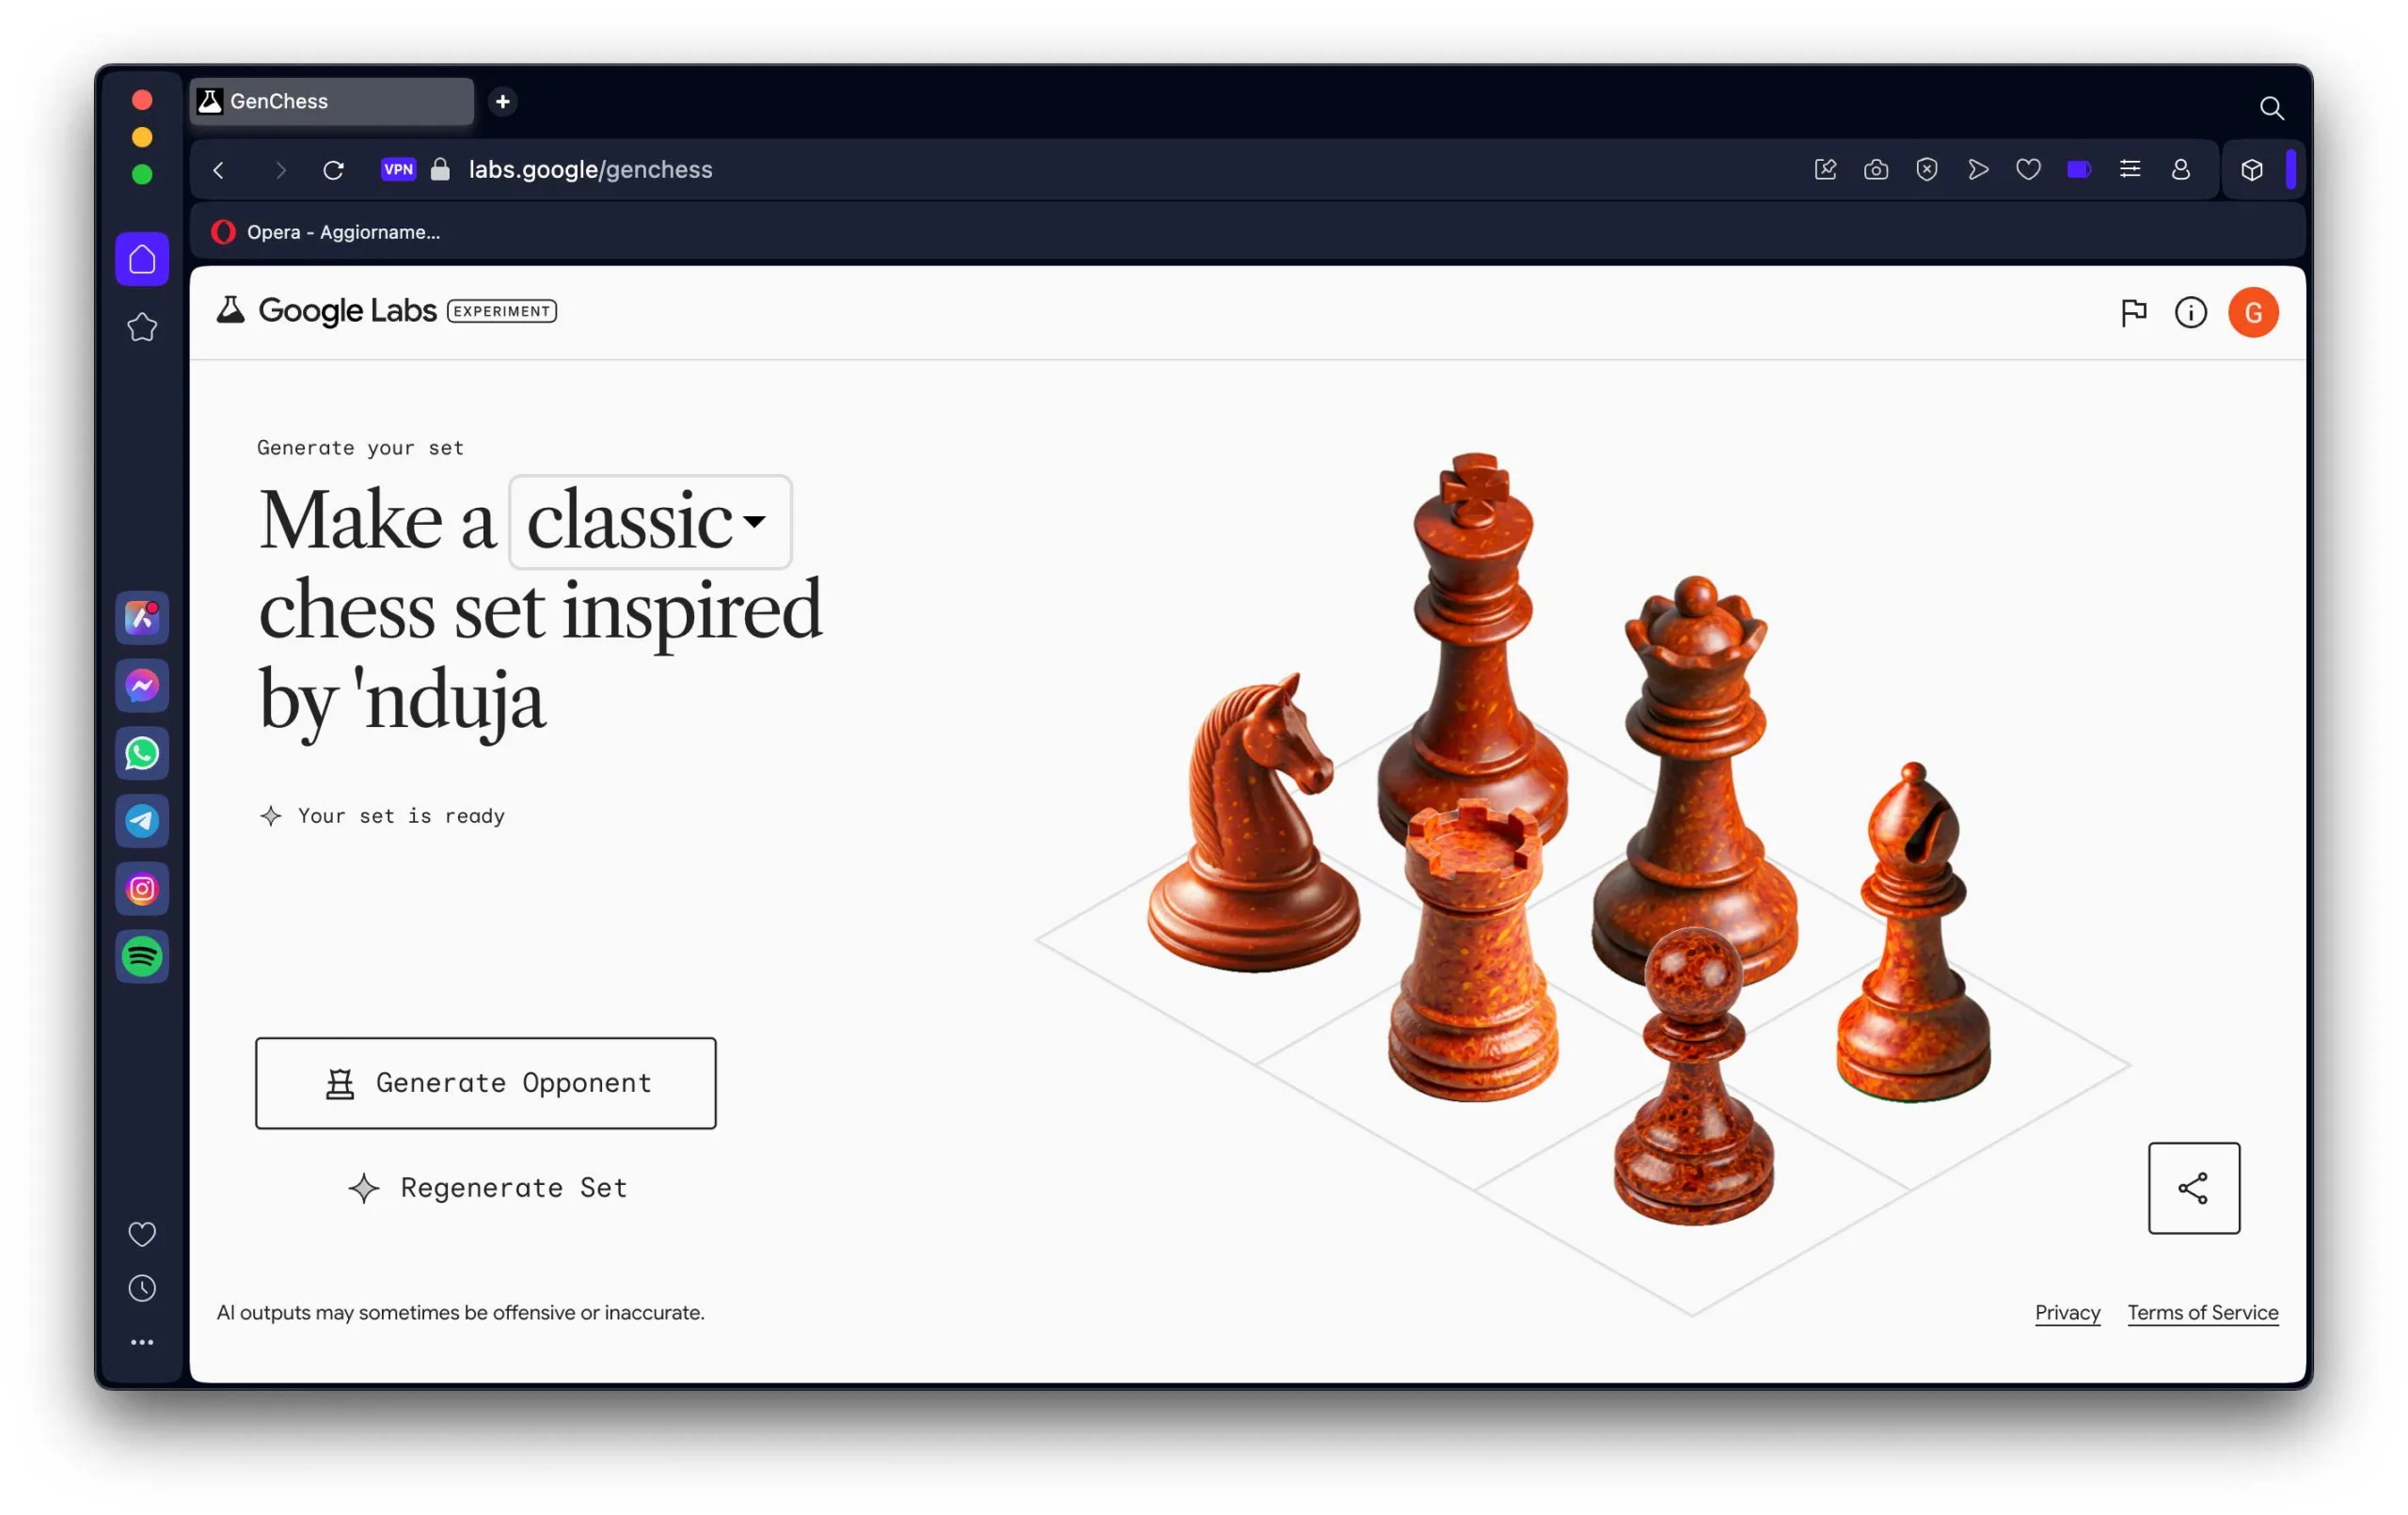Click Regenerate Set option
2408x1515 pixels.
(487, 1187)
